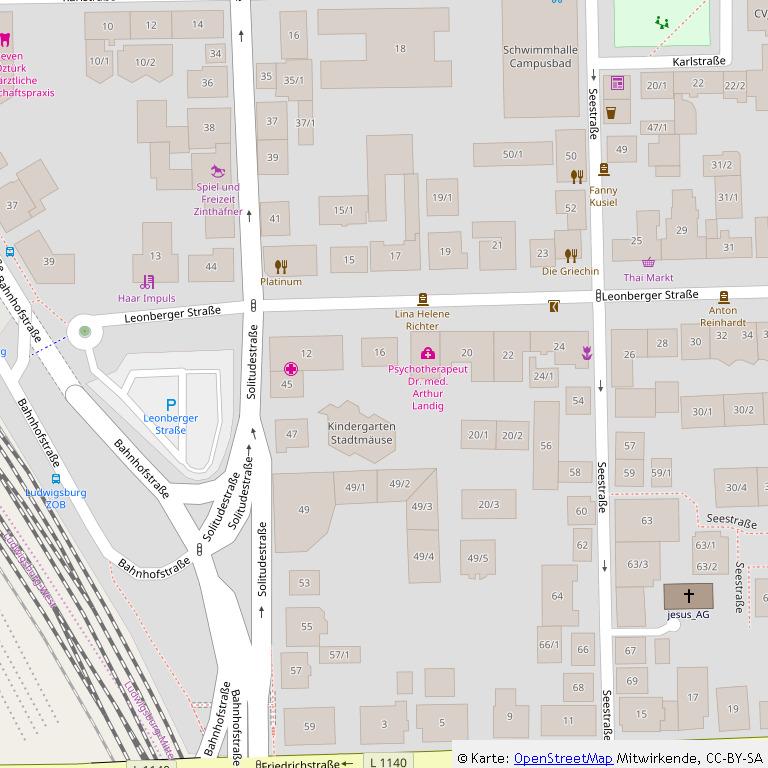Open the Leonberger Straße parking marker
Viewport: 768px width, 768px height.
point(170,404)
